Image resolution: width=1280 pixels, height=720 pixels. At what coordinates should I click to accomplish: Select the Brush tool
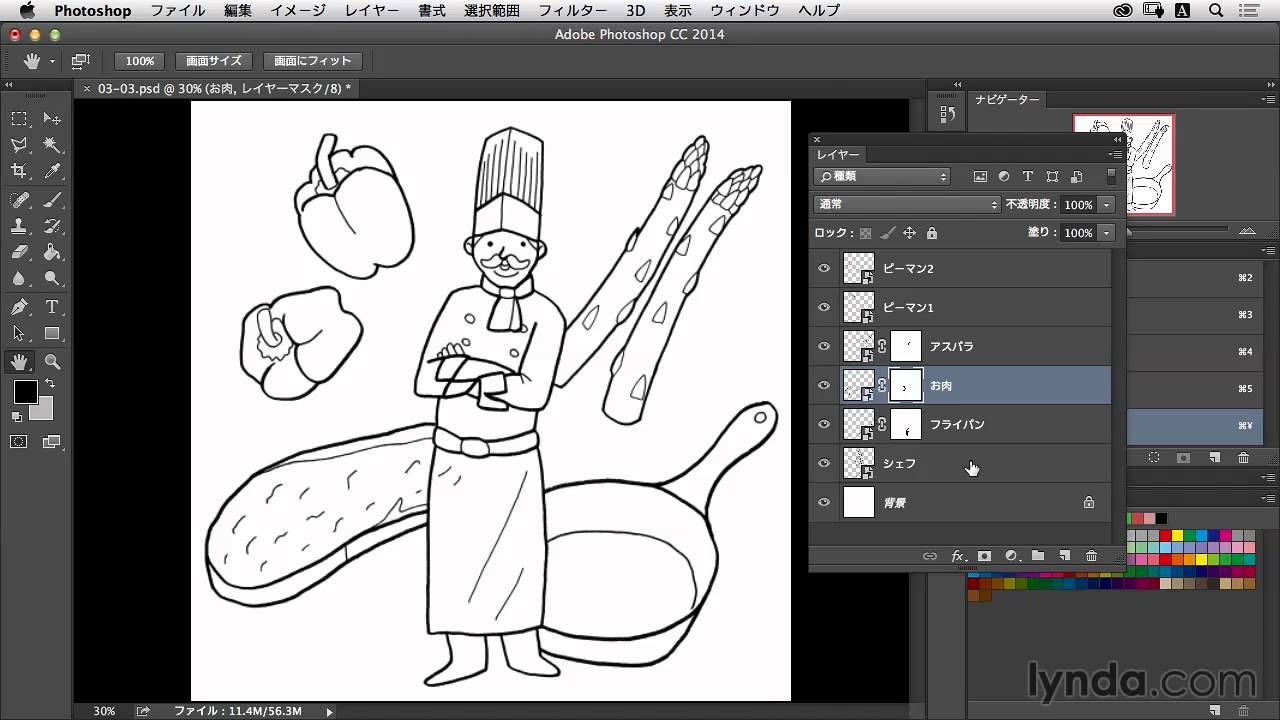(x=53, y=199)
